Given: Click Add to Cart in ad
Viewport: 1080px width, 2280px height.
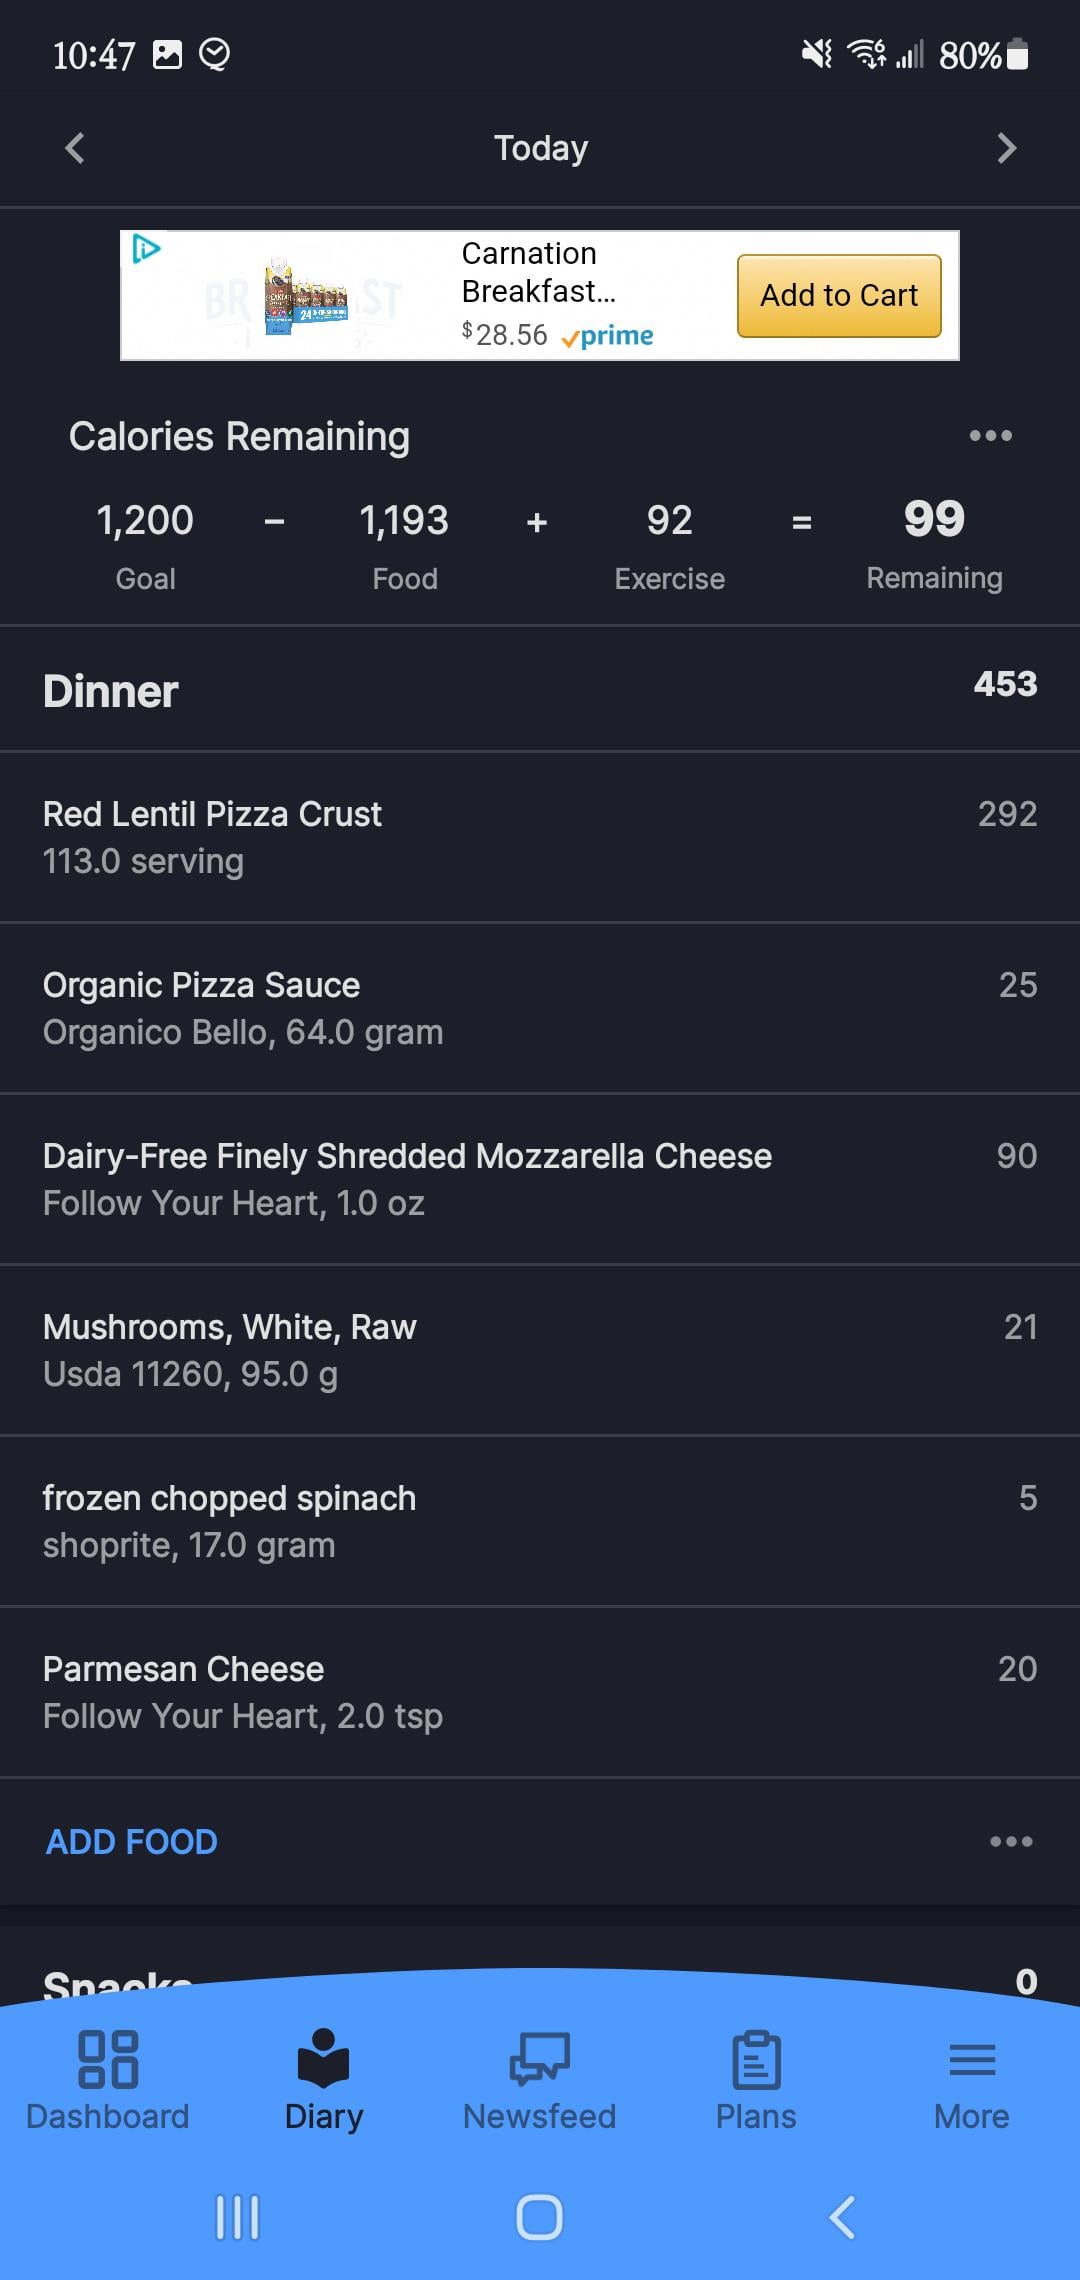Looking at the screenshot, I should pos(839,295).
